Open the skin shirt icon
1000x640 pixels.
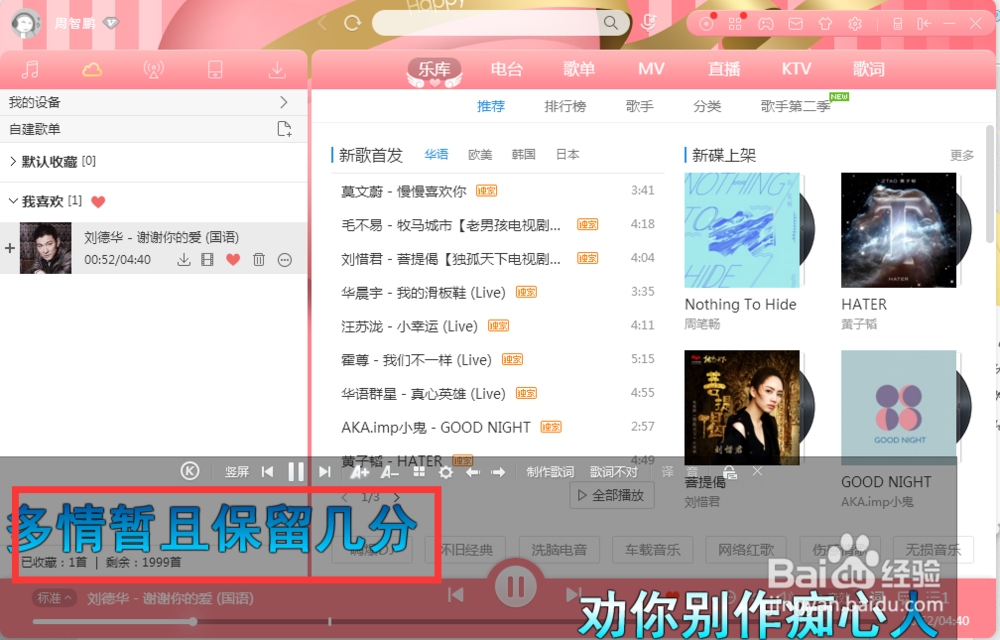825,24
